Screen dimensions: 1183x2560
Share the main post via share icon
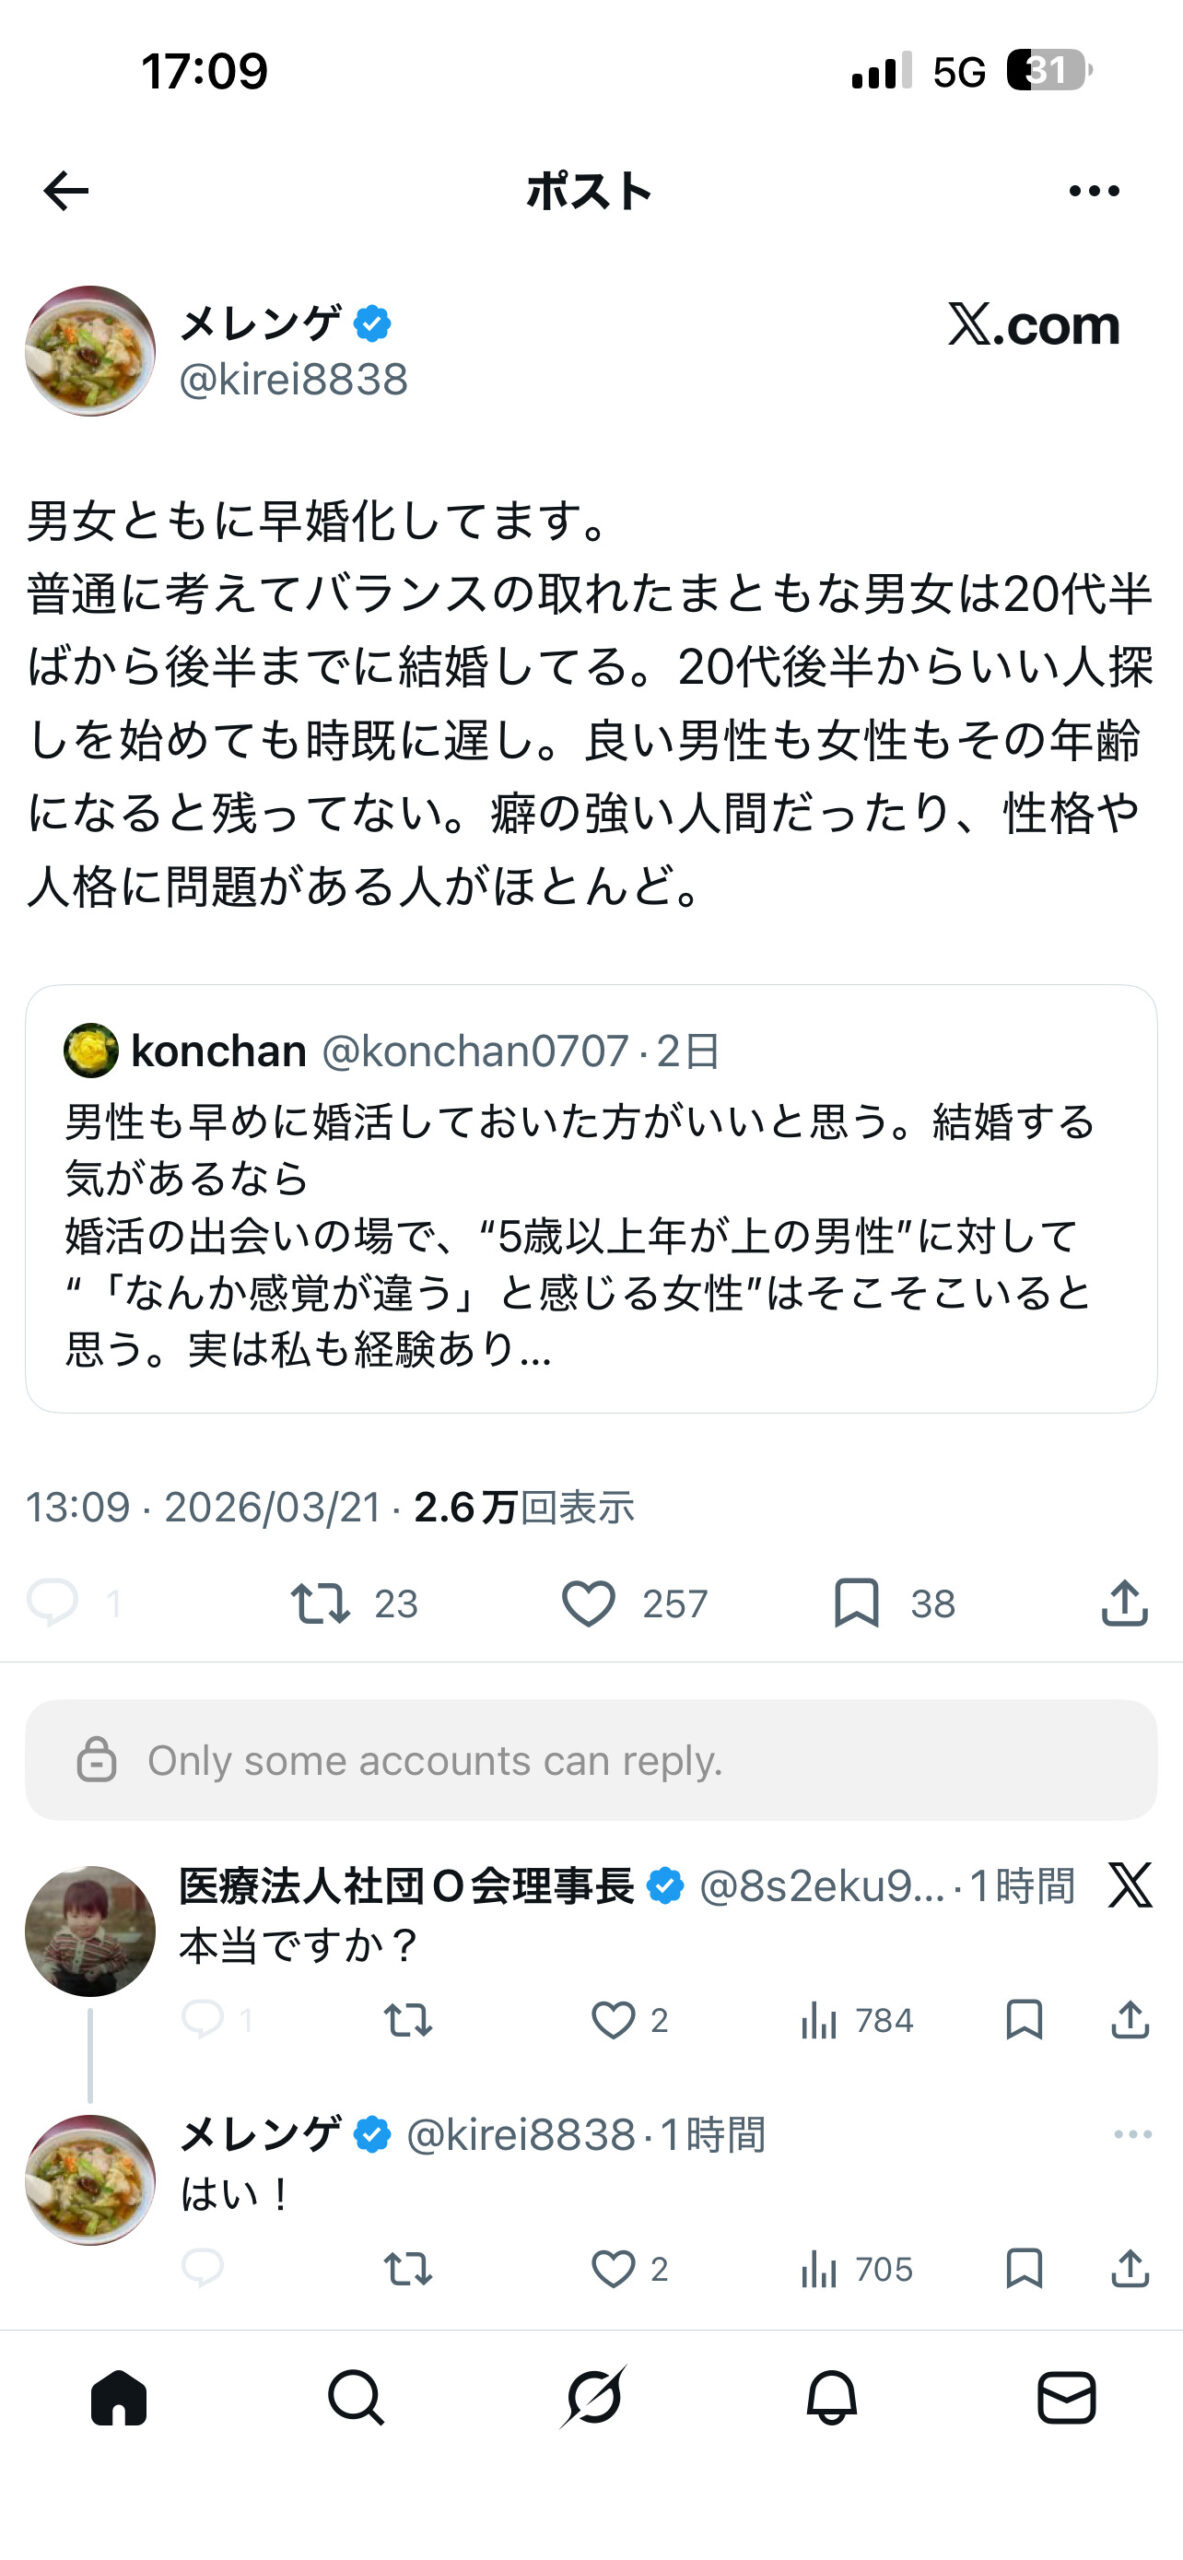pos(1124,1603)
